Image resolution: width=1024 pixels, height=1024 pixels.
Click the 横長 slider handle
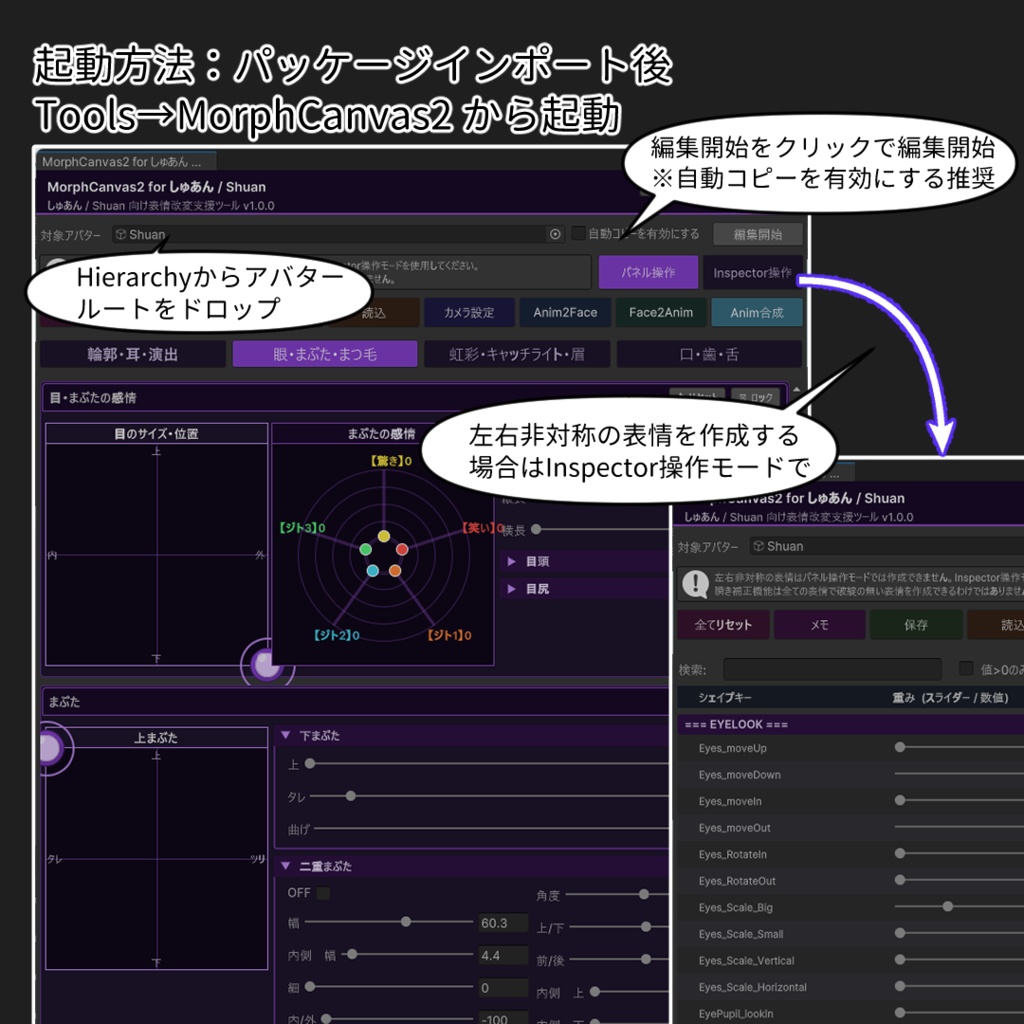coord(536,529)
